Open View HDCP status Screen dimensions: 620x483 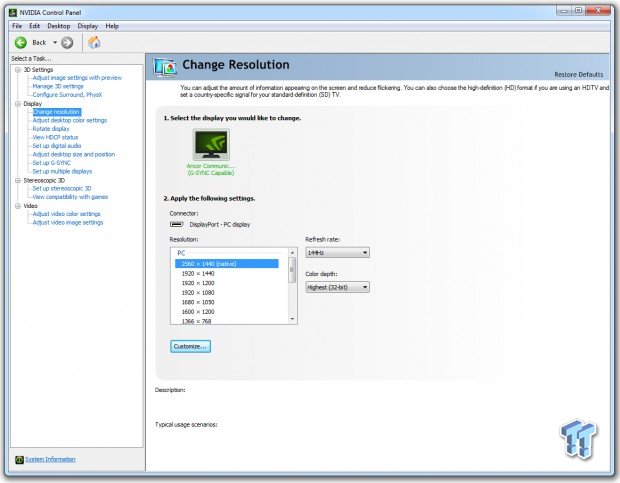click(55, 138)
